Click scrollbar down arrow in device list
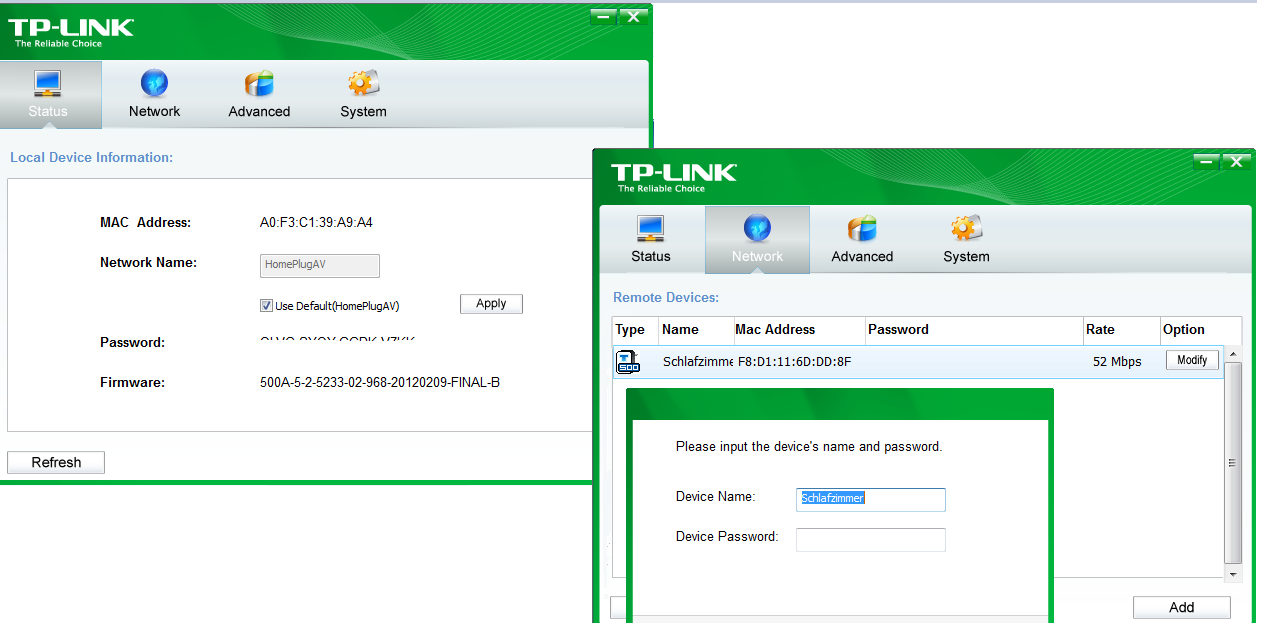The image size is (1267, 623). (x=1233, y=574)
